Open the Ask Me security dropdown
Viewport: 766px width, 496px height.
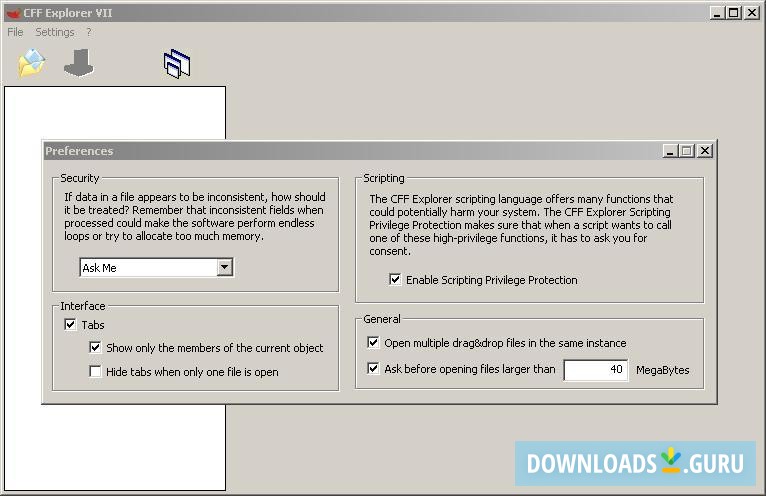point(156,268)
